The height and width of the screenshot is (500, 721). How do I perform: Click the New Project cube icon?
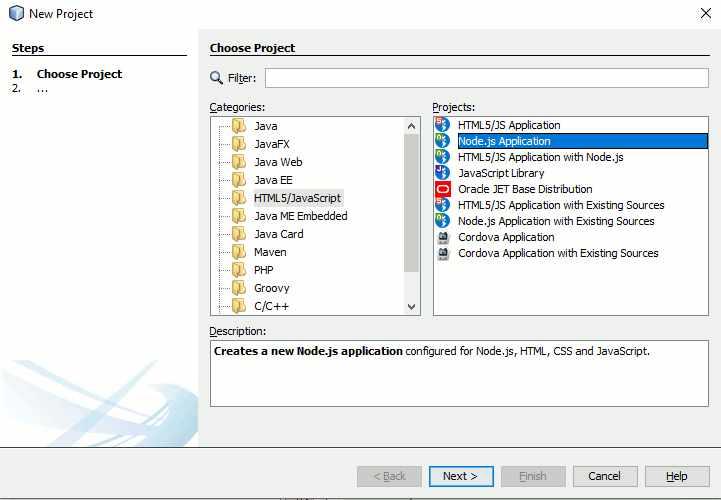point(17,13)
